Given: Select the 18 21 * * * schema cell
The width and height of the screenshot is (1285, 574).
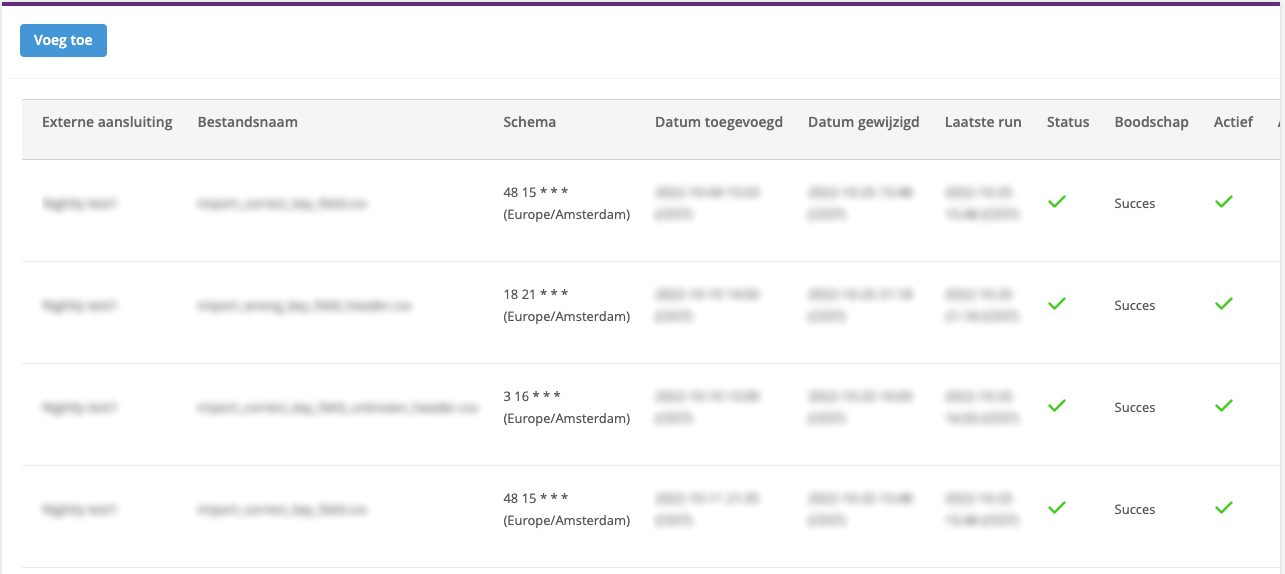Looking at the screenshot, I should tap(566, 305).
